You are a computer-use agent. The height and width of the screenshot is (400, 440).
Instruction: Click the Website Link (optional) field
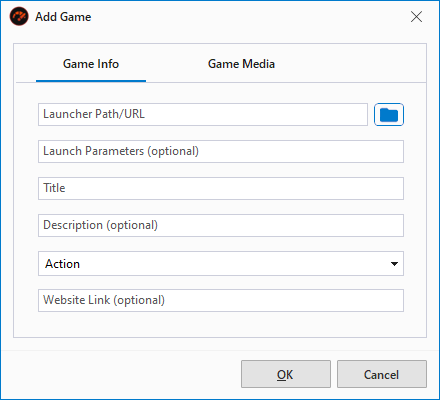tap(221, 300)
